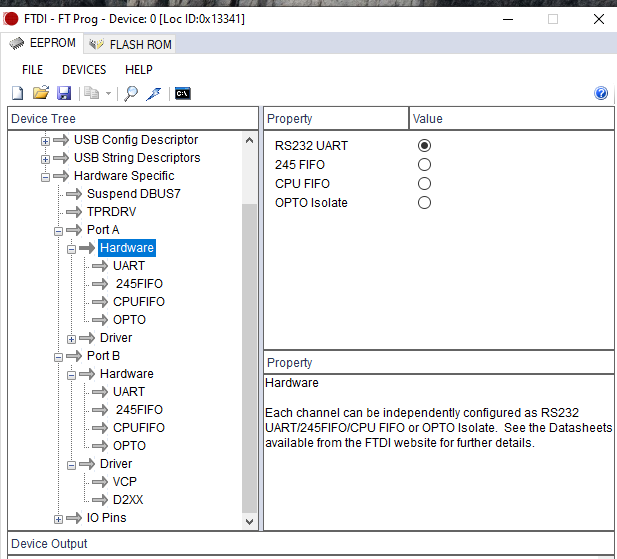Select 245FIFO under Port B Hardware
This screenshot has width=617, height=559.
[139, 410]
